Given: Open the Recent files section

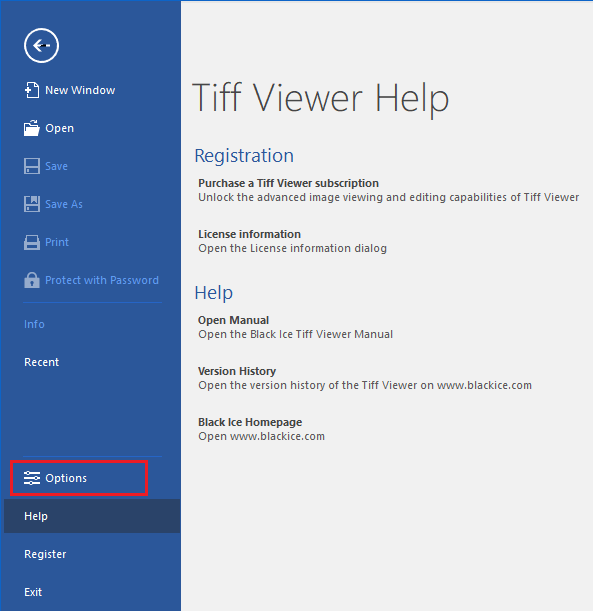Looking at the screenshot, I should pyautogui.click(x=42, y=362).
